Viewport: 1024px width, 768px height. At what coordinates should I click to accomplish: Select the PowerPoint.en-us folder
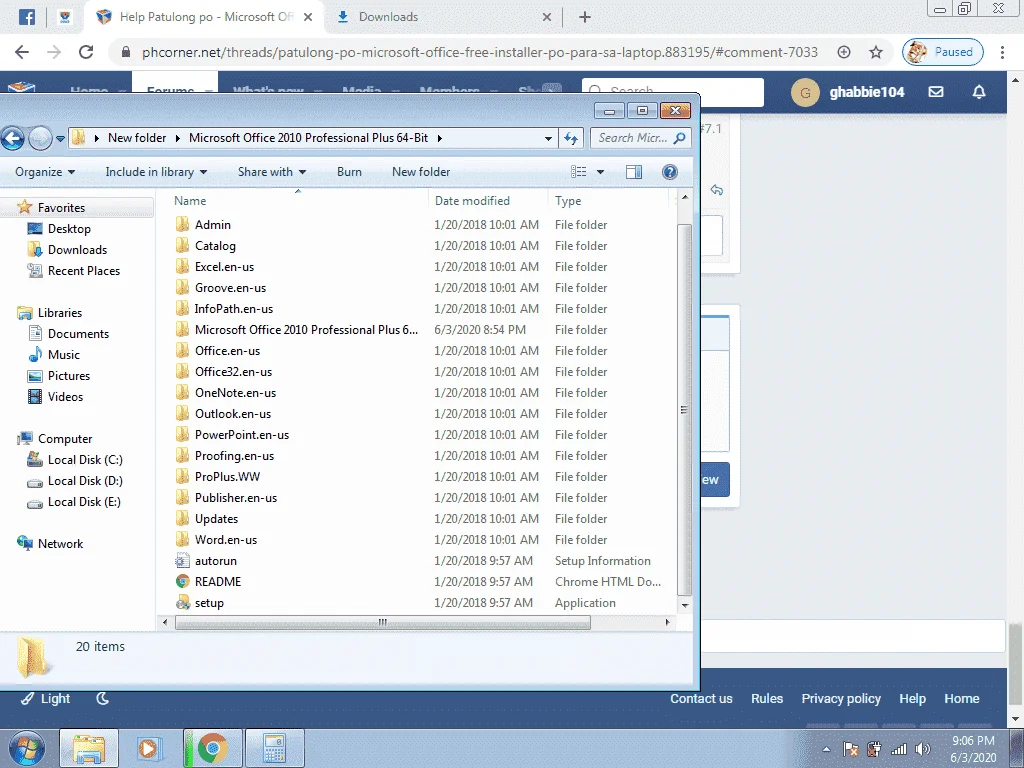242,434
